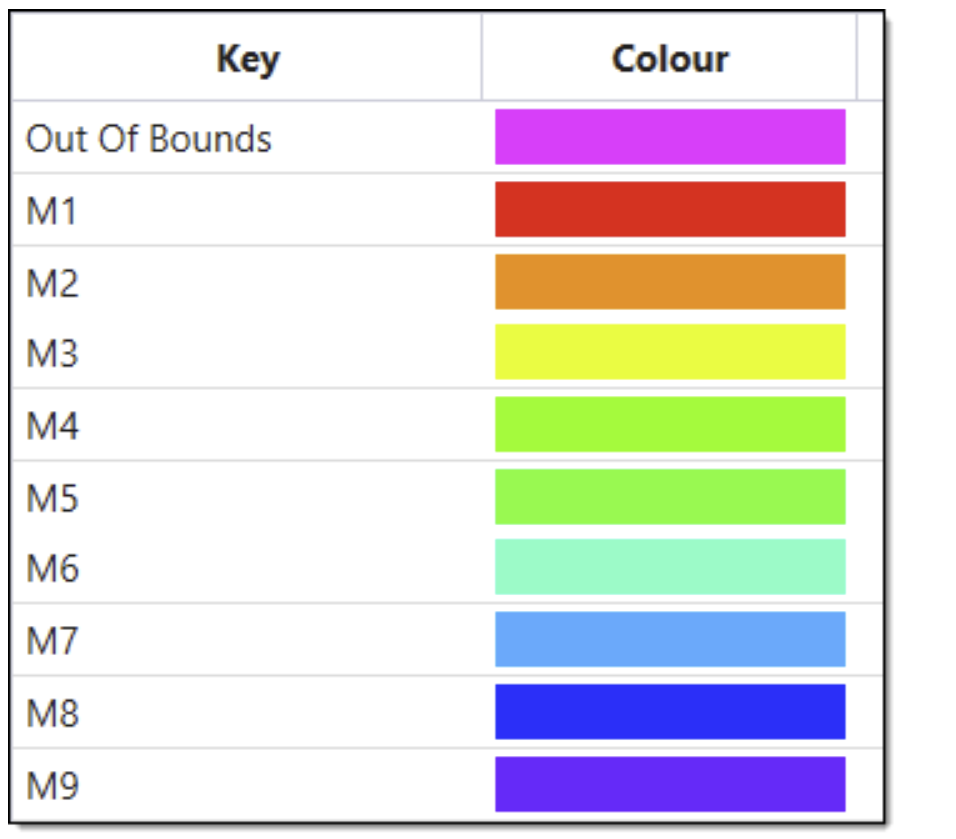Click the M3 key label
Viewport: 956px width, 839px height.
52,353
